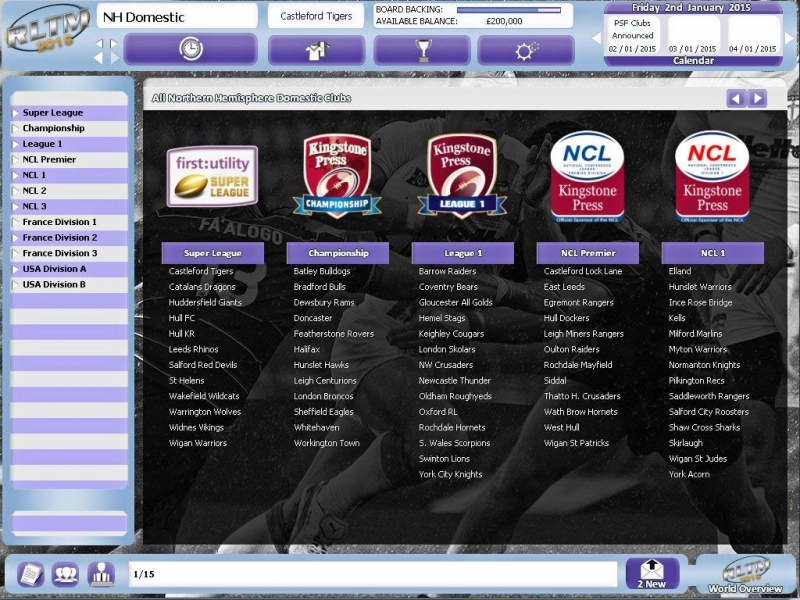The image size is (800, 600).
Task: Open the 2 New mail inbox
Action: click(x=652, y=573)
